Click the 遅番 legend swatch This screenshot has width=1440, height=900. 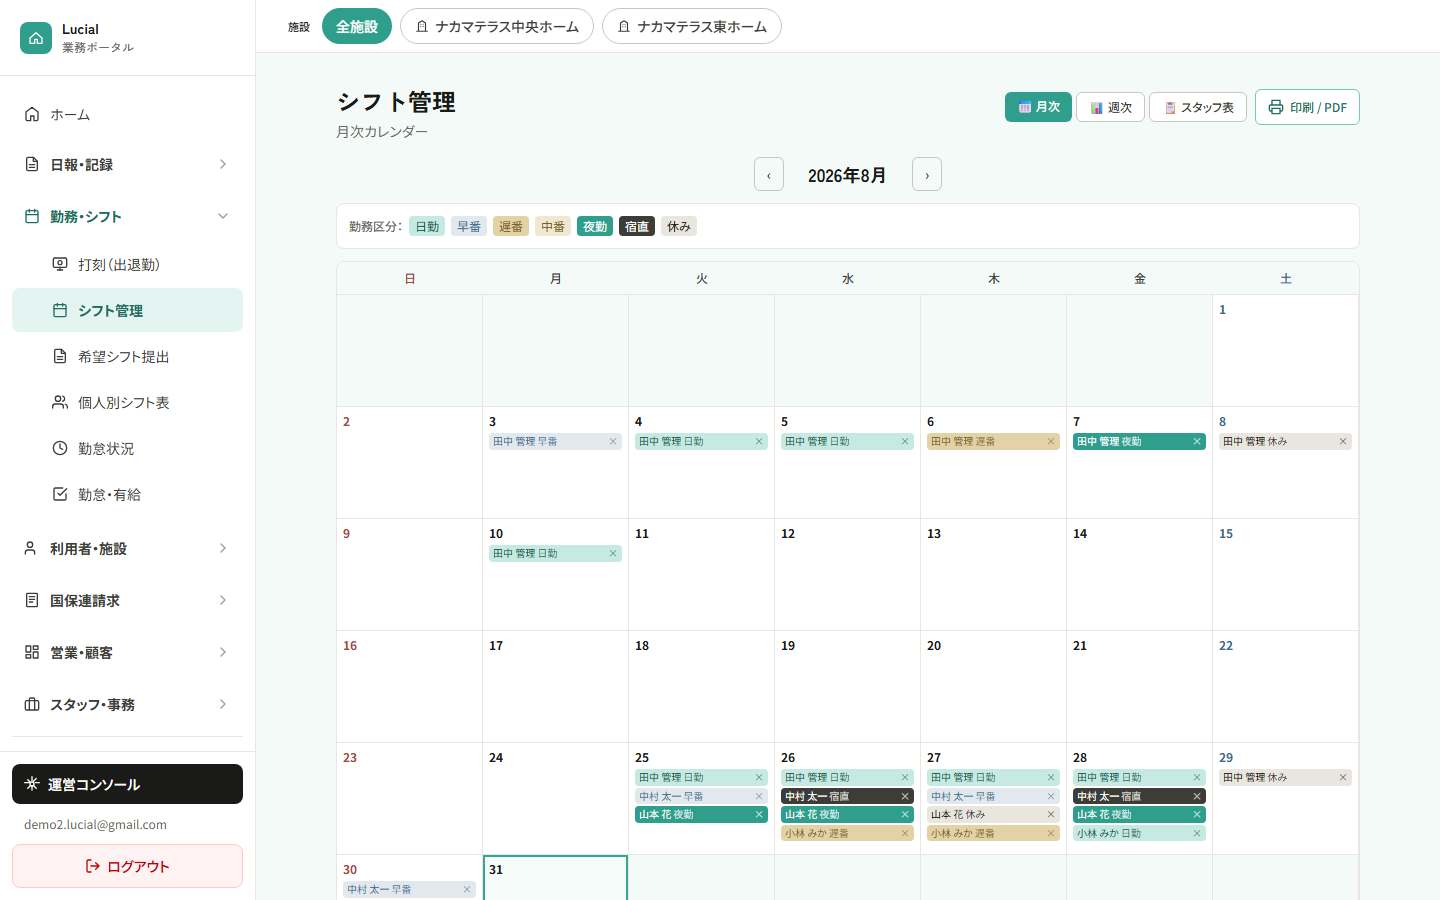click(x=511, y=226)
